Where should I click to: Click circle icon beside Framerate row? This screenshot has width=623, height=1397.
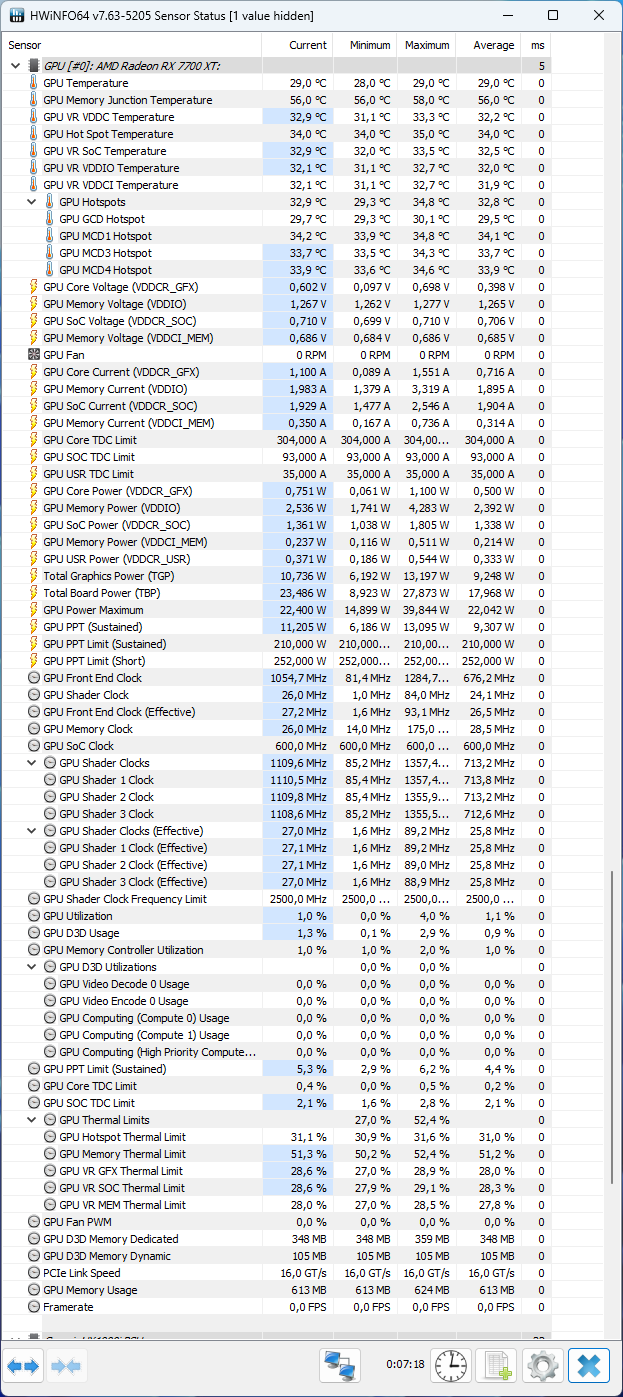pyautogui.click(x=34, y=1307)
